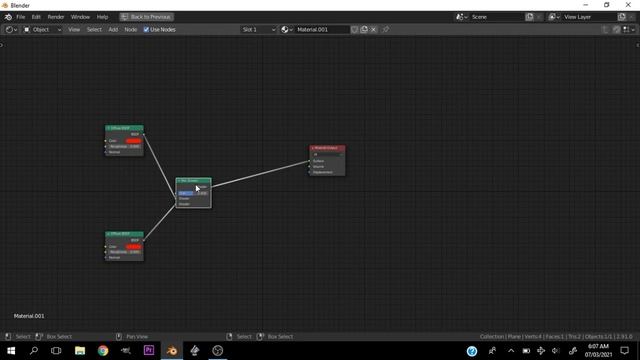Switch to Blender taskbar icon
Screen dimensions: 640x360
tap(172, 351)
